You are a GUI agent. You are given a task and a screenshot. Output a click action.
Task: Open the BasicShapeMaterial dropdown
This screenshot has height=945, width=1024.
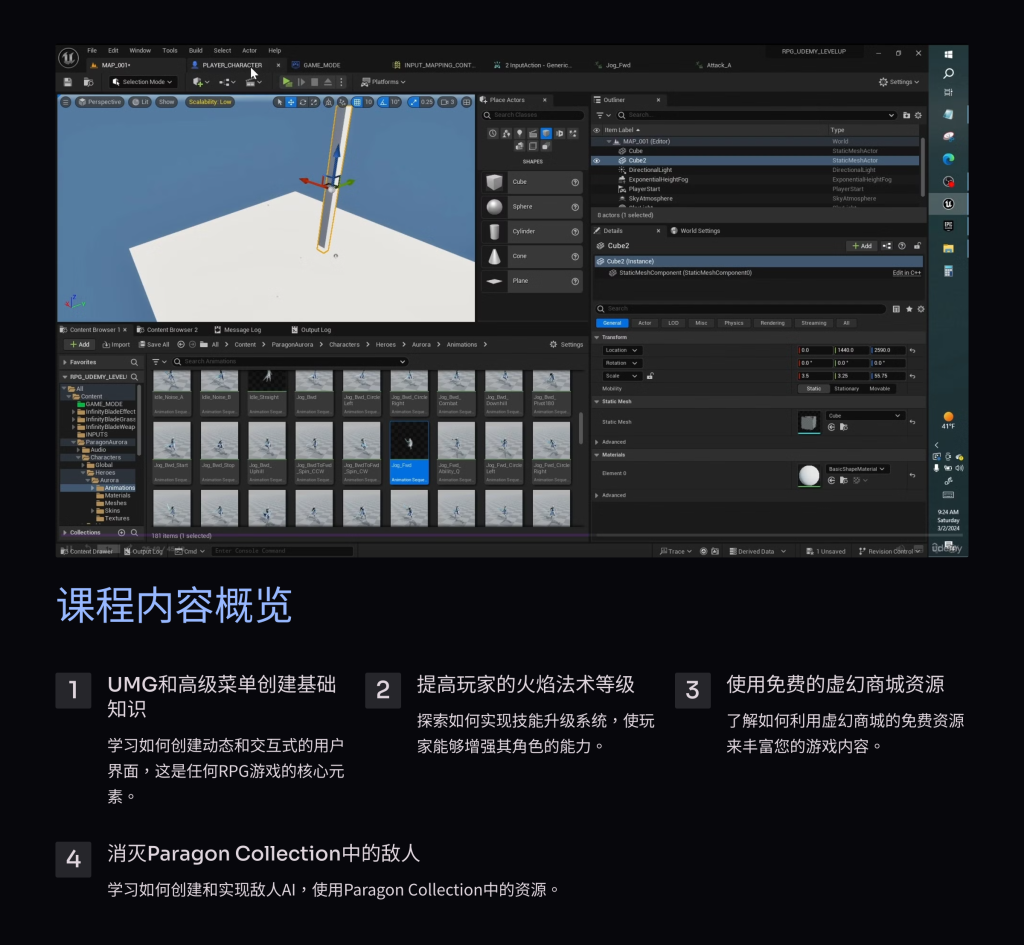coord(857,469)
